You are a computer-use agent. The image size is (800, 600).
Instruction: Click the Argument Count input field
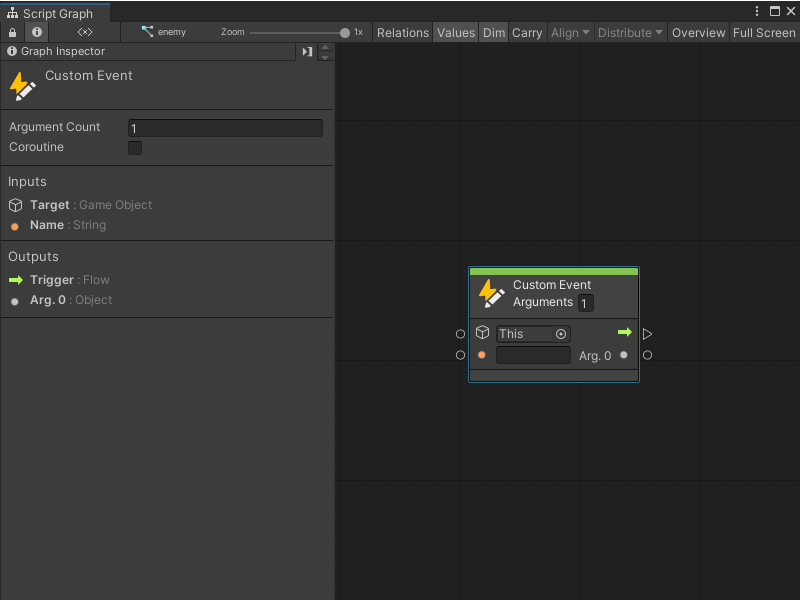coord(225,128)
